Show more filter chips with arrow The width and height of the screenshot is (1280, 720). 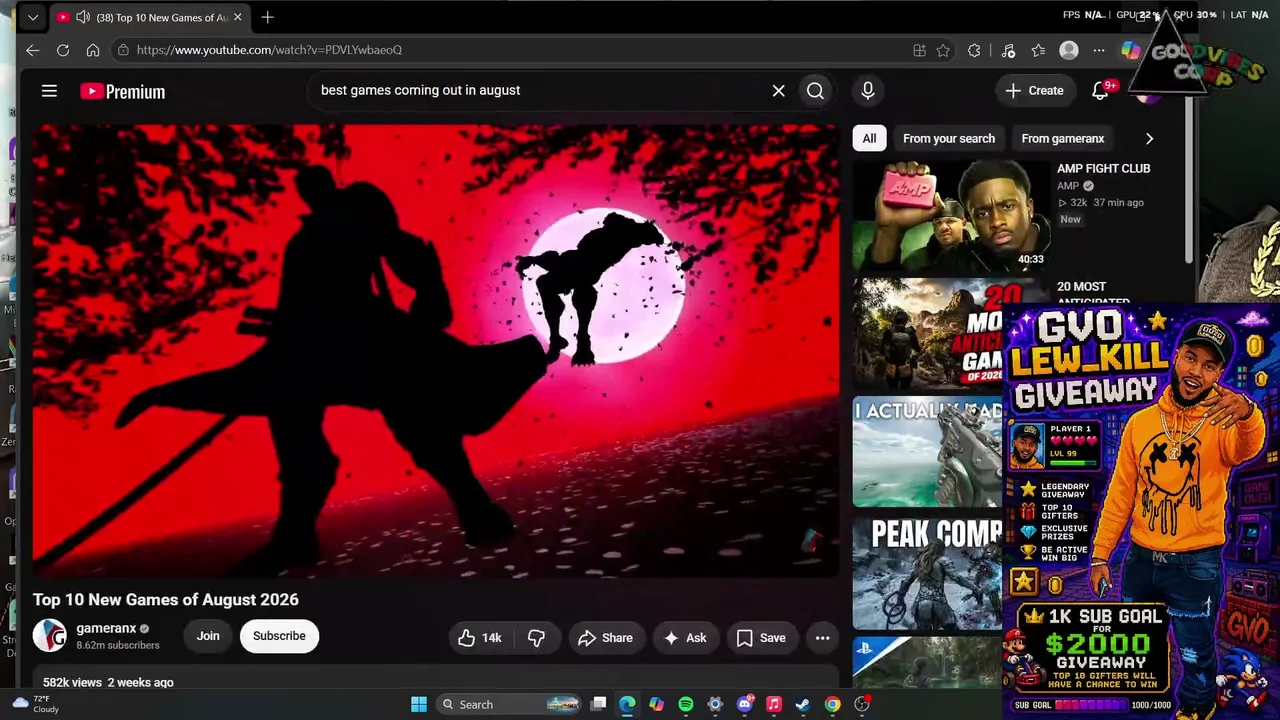[1149, 139]
